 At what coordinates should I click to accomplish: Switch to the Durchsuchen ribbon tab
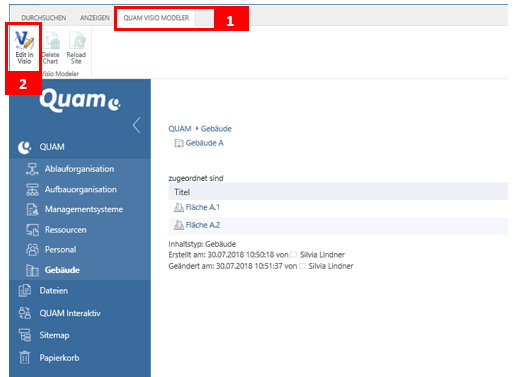(44, 18)
